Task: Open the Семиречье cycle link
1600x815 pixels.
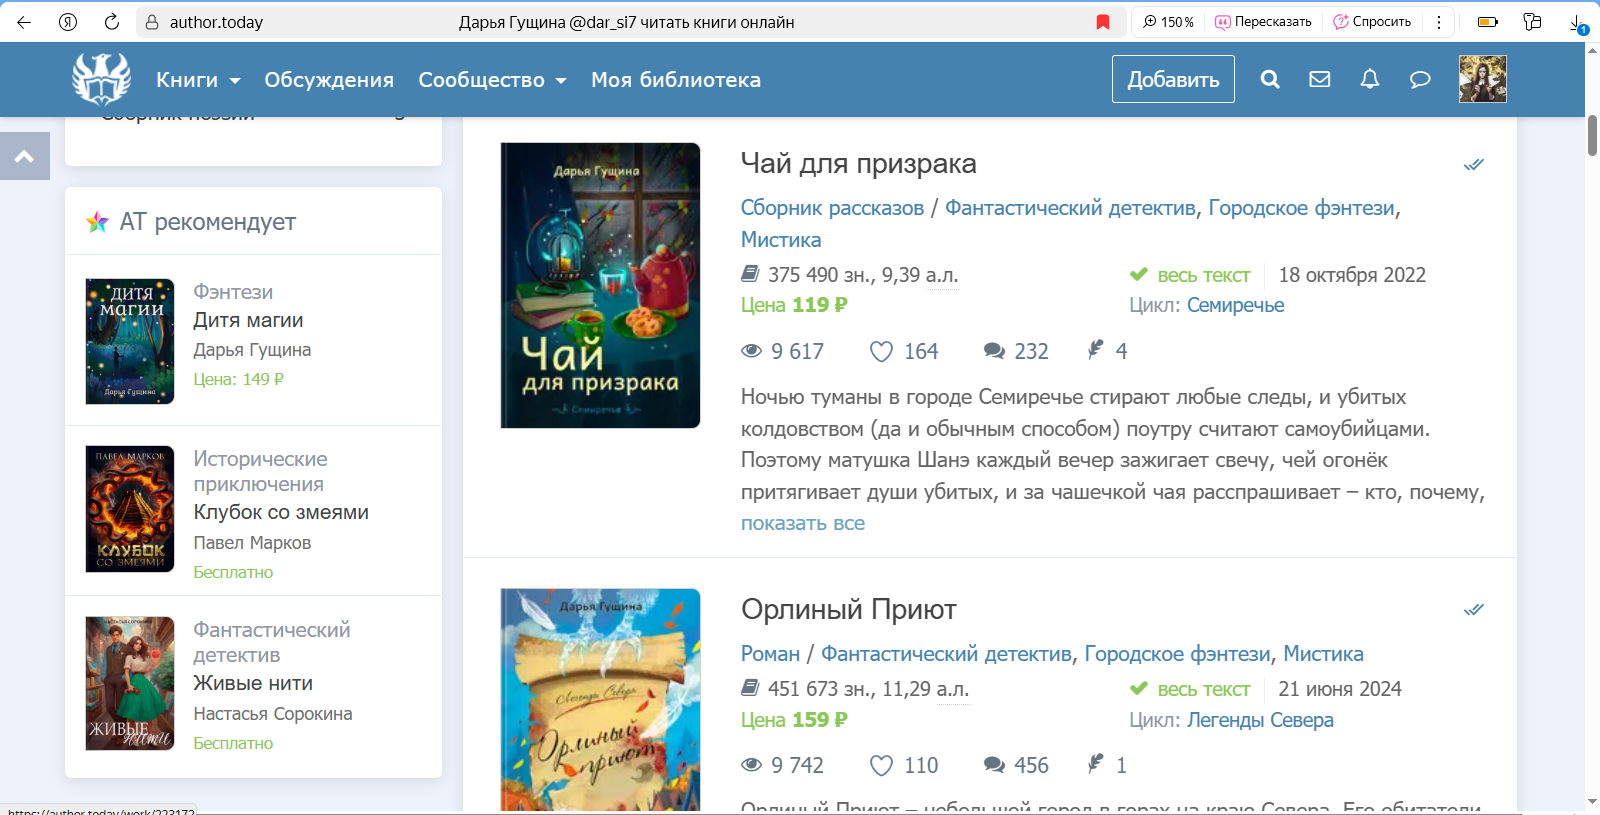Action: (1235, 305)
